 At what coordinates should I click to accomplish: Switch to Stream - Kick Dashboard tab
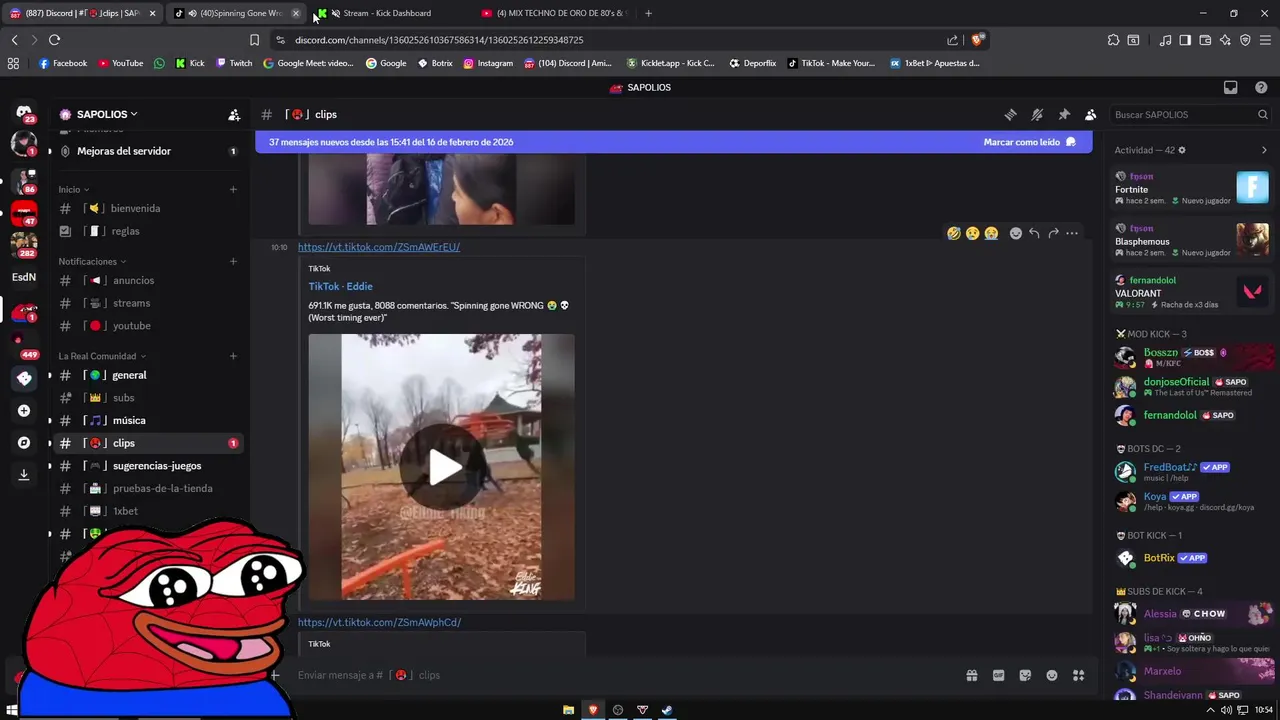(x=387, y=13)
